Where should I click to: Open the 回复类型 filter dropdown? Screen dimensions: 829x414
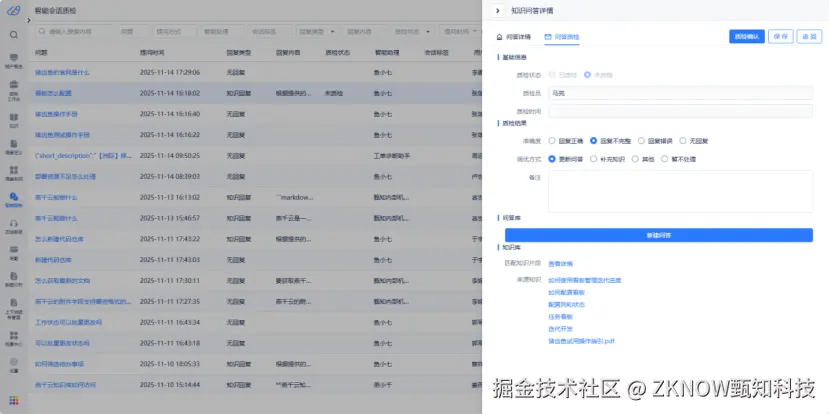point(317,32)
